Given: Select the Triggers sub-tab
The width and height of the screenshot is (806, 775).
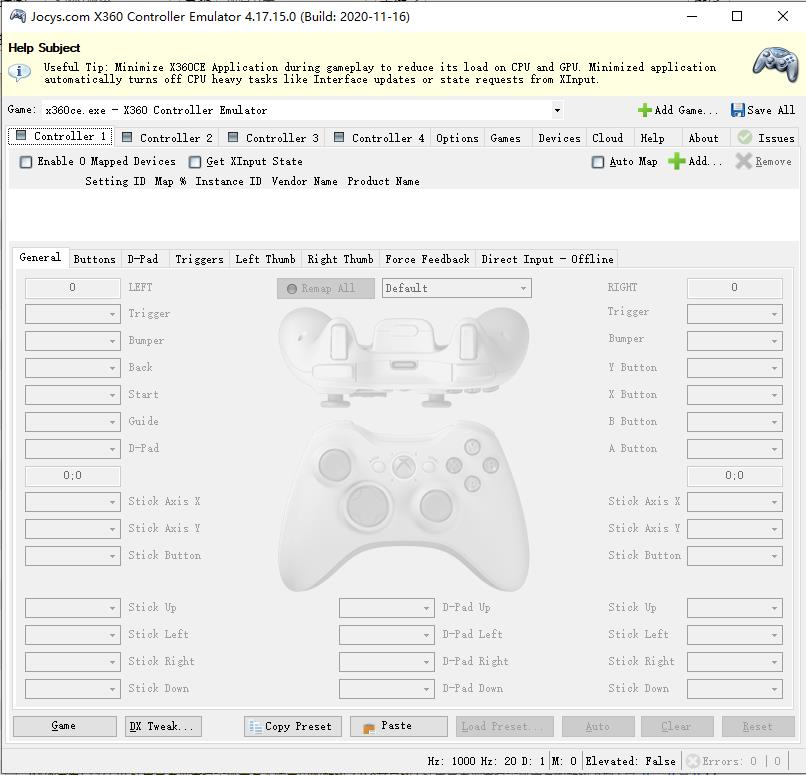Looking at the screenshot, I should 199,259.
